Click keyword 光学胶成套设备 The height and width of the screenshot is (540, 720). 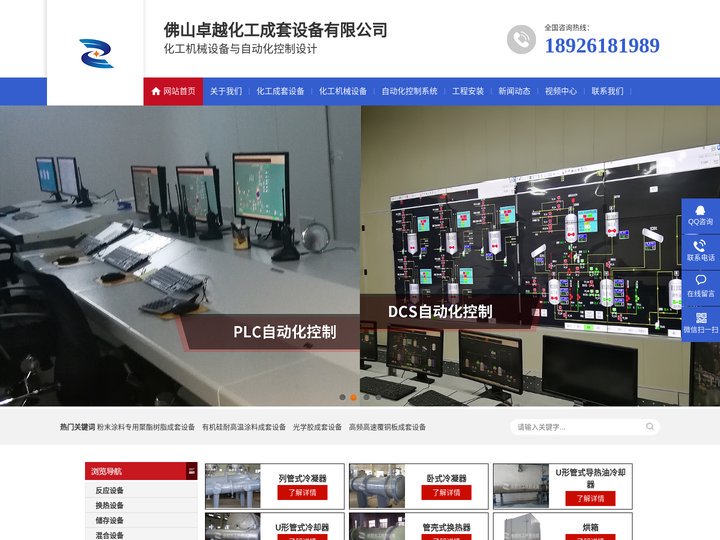pos(317,427)
